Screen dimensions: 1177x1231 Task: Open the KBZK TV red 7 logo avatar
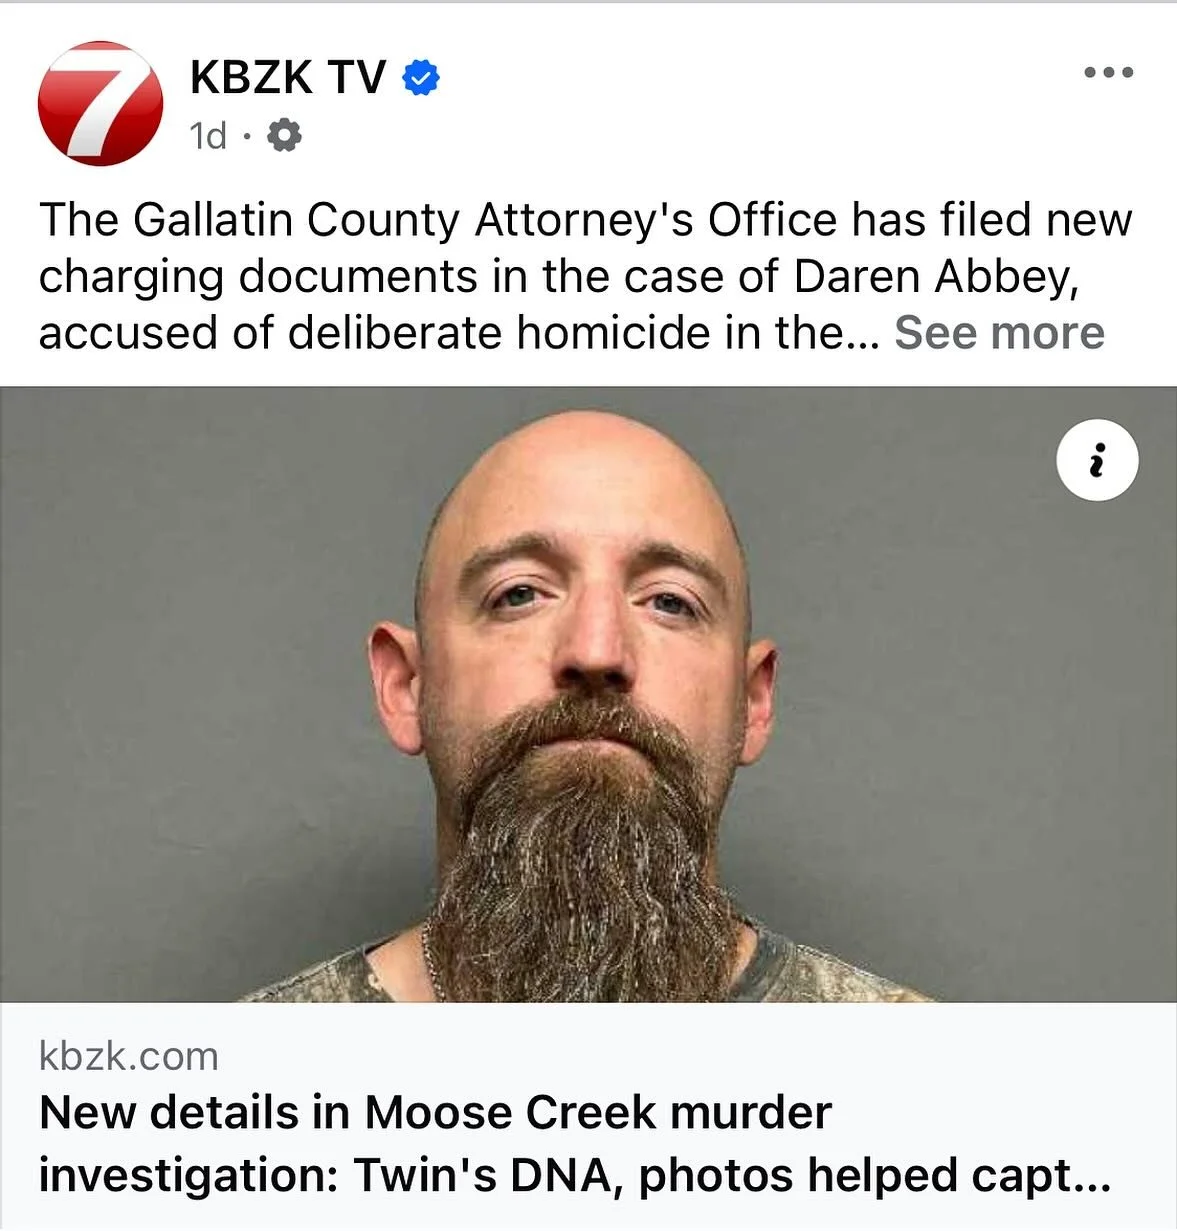(x=100, y=103)
